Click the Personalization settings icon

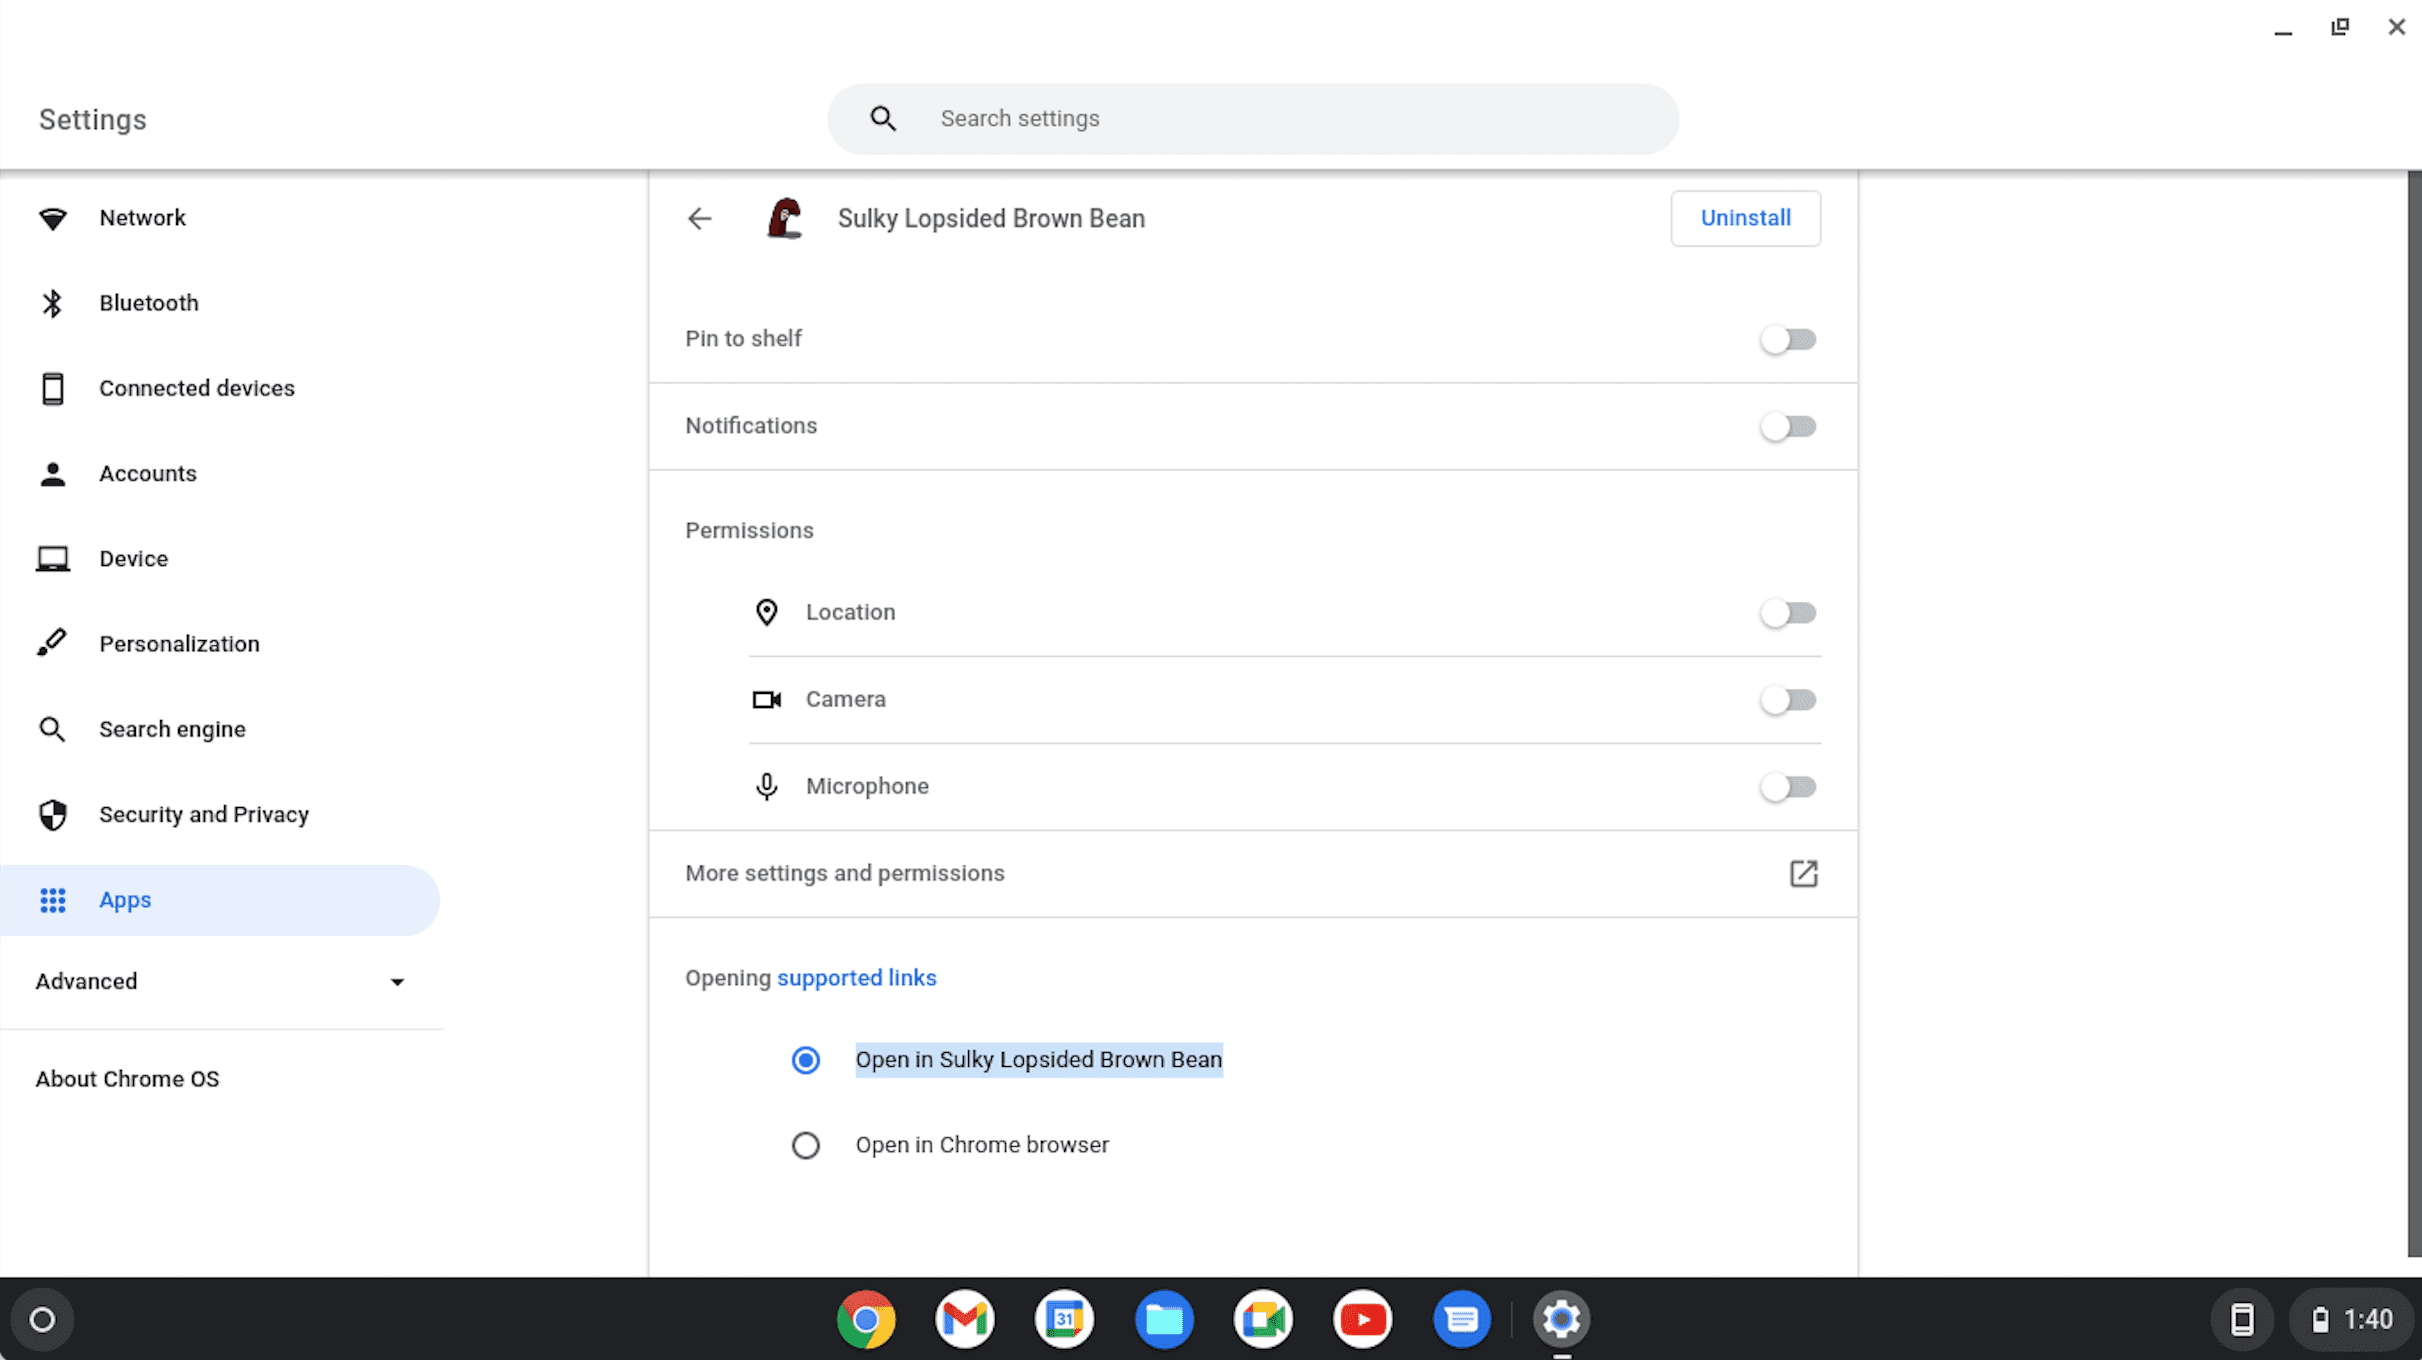click(52, 643)
